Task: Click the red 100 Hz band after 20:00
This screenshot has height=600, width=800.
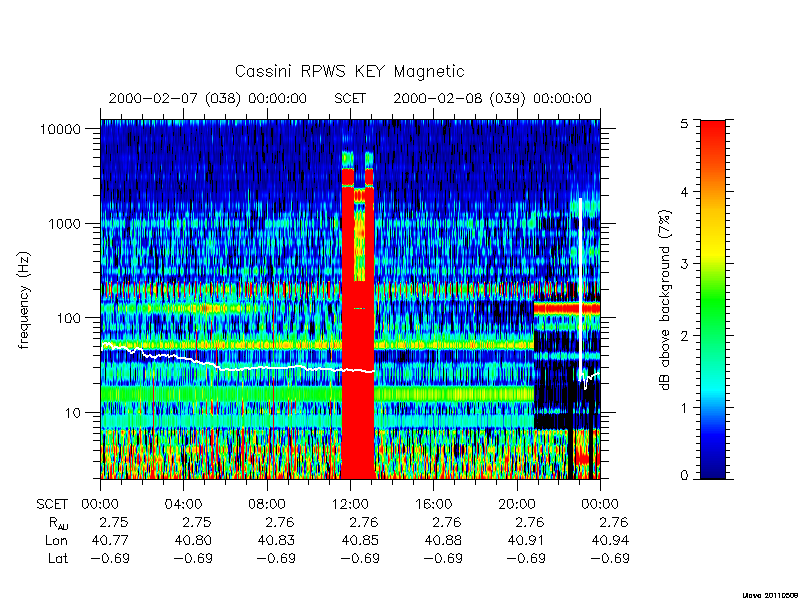Action: [566, 308]
